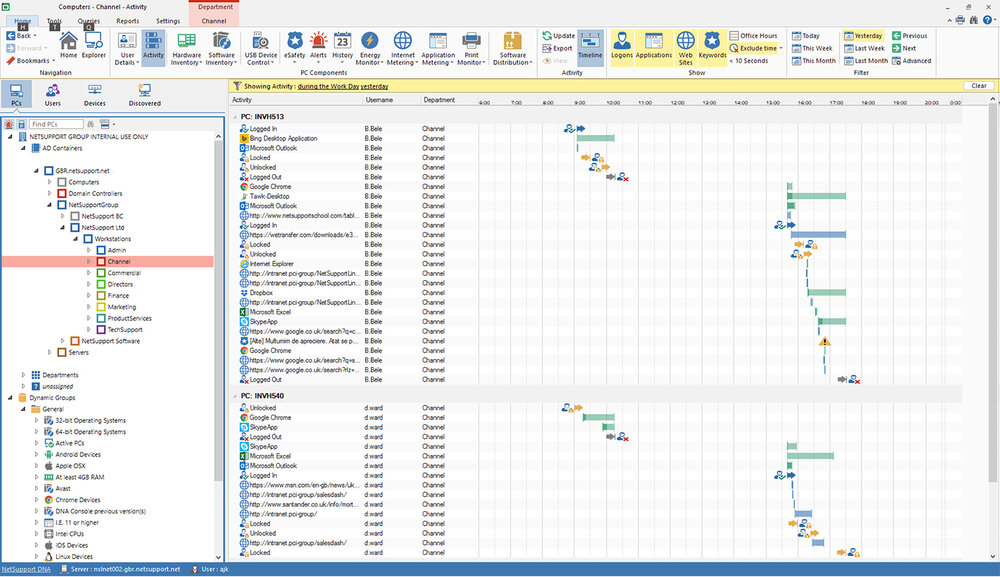The width and height of the screenshot is (1000, 577).
Task: Select the Activity component icon
Action: pyautogui.click(x=153, y=46)
